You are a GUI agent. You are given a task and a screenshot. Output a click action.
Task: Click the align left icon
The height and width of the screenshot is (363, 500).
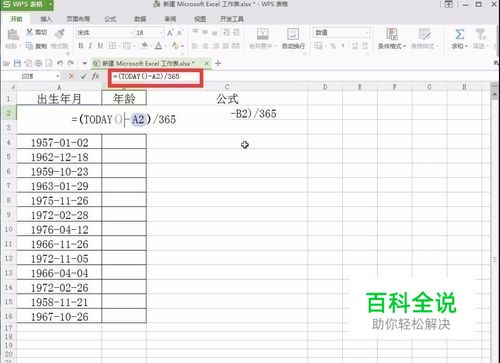(x=195, y=46)
